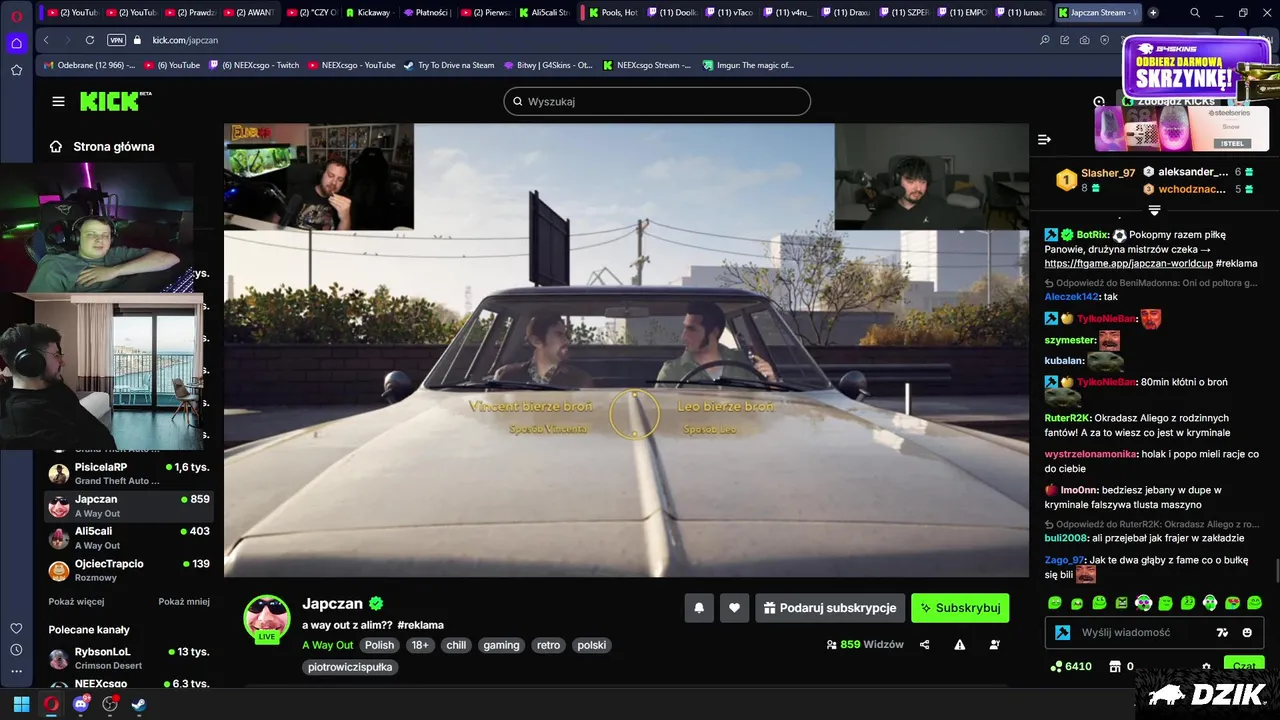Open the emoji picker in chat input
This screenshot has width=1280, height=720.
tap(1247, 633)
